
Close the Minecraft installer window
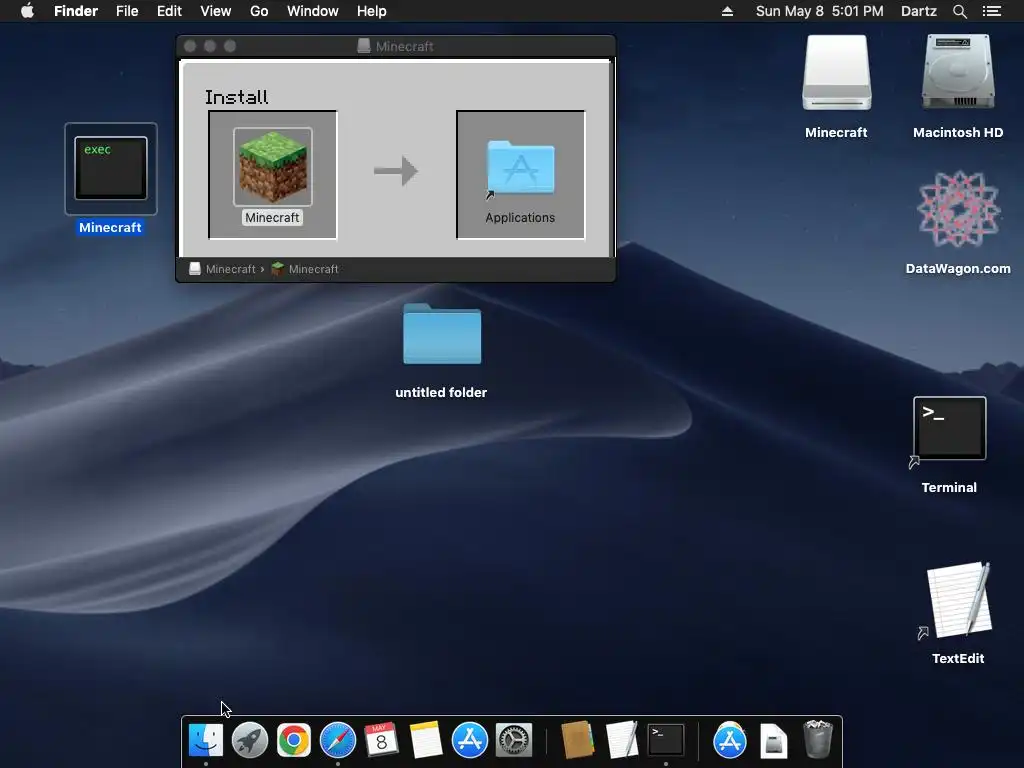coord(190,46)
